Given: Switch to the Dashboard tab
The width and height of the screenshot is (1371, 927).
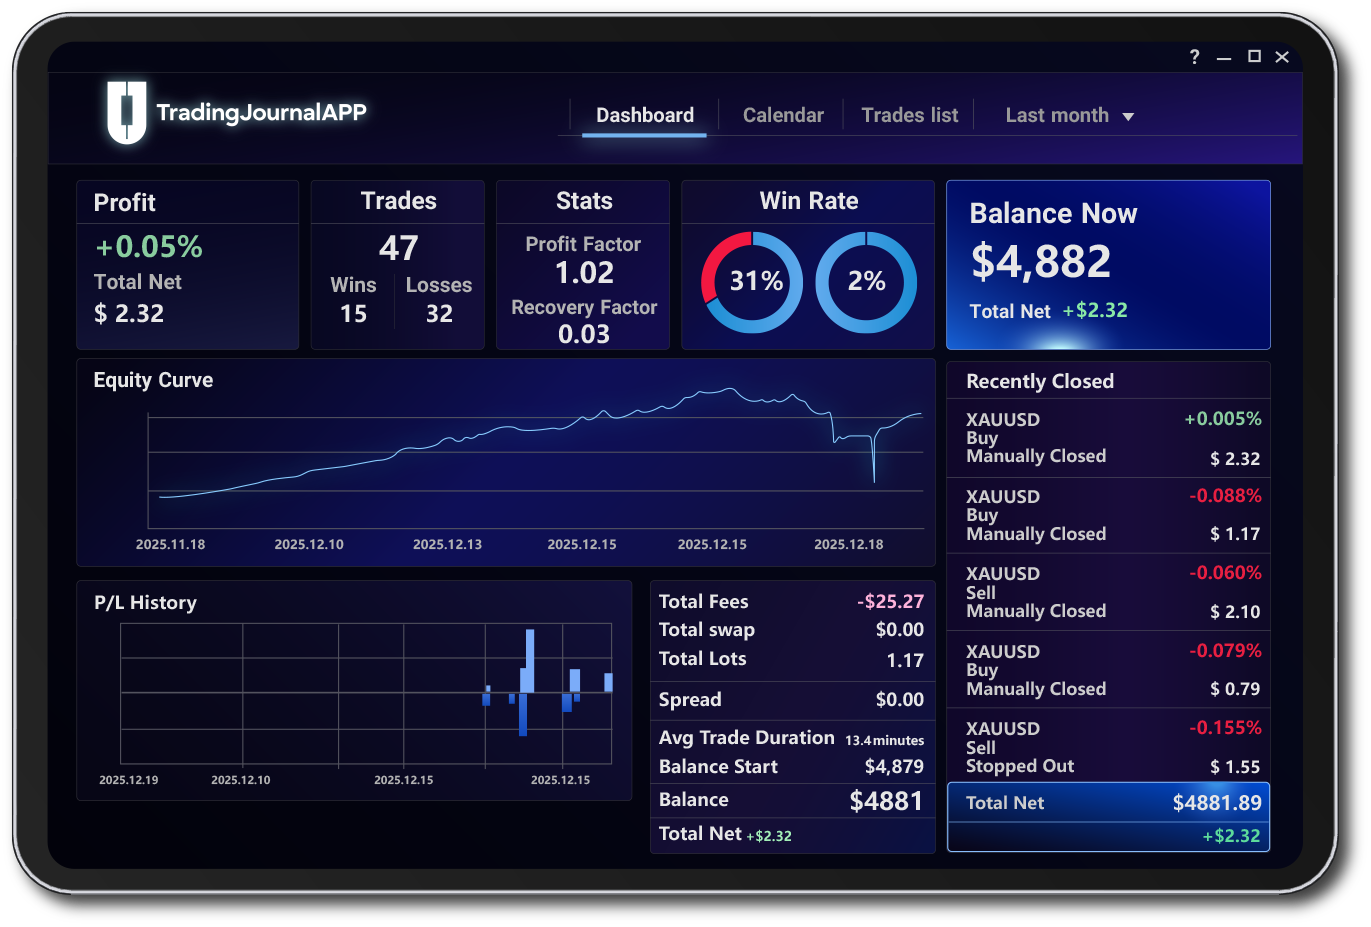Looking at the screenshot, I should click(644, 115).
